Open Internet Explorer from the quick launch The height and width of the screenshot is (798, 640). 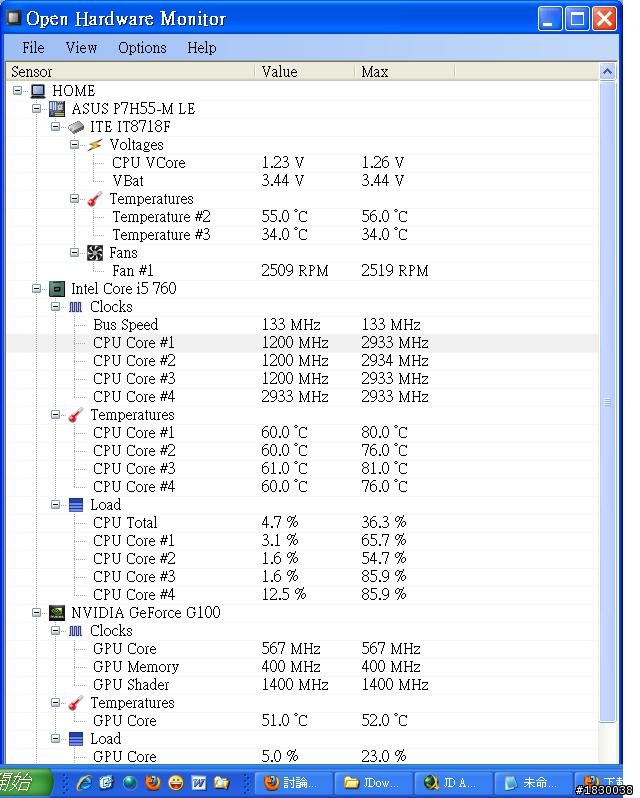pyautogui.click(x=83, y=782)
